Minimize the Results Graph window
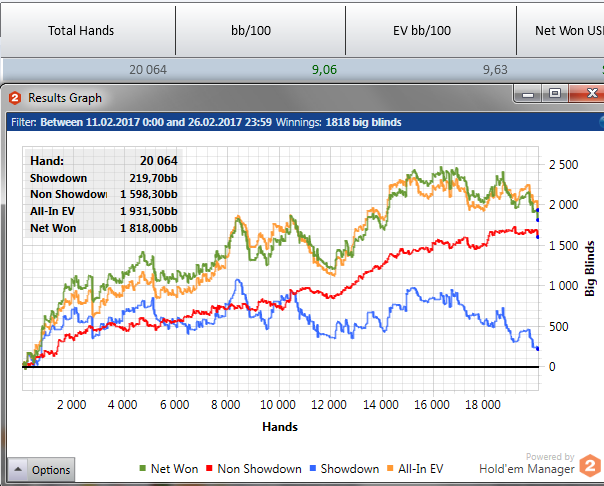Image resolution: width=604 pixels, height=486 pixels. pyautogui.click(x=528, y=94)
